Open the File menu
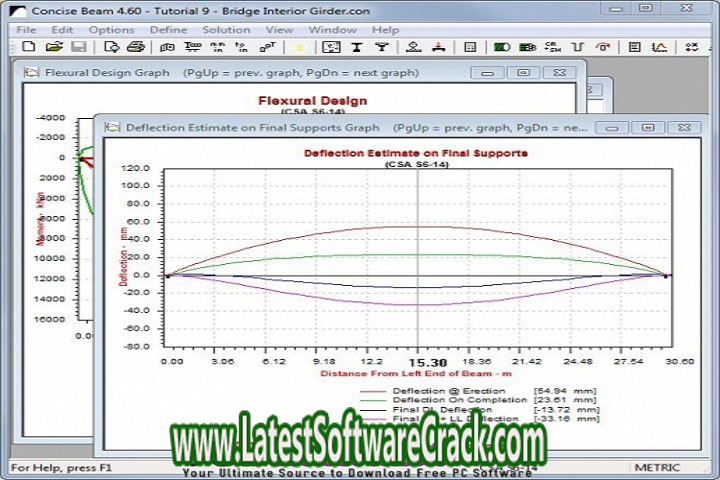Viewport: 720px width, 480px height. [26, 30]
